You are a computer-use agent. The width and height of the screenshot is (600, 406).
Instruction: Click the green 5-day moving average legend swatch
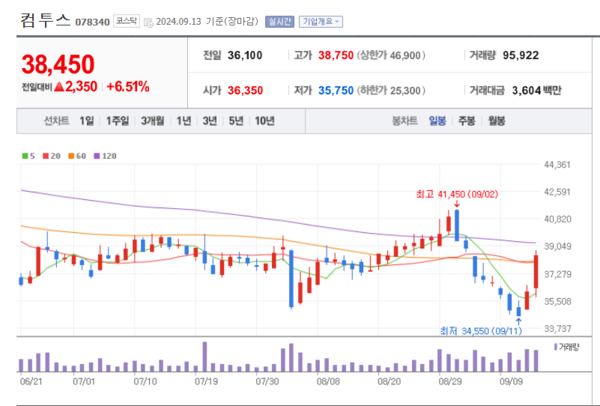point(25,156)
